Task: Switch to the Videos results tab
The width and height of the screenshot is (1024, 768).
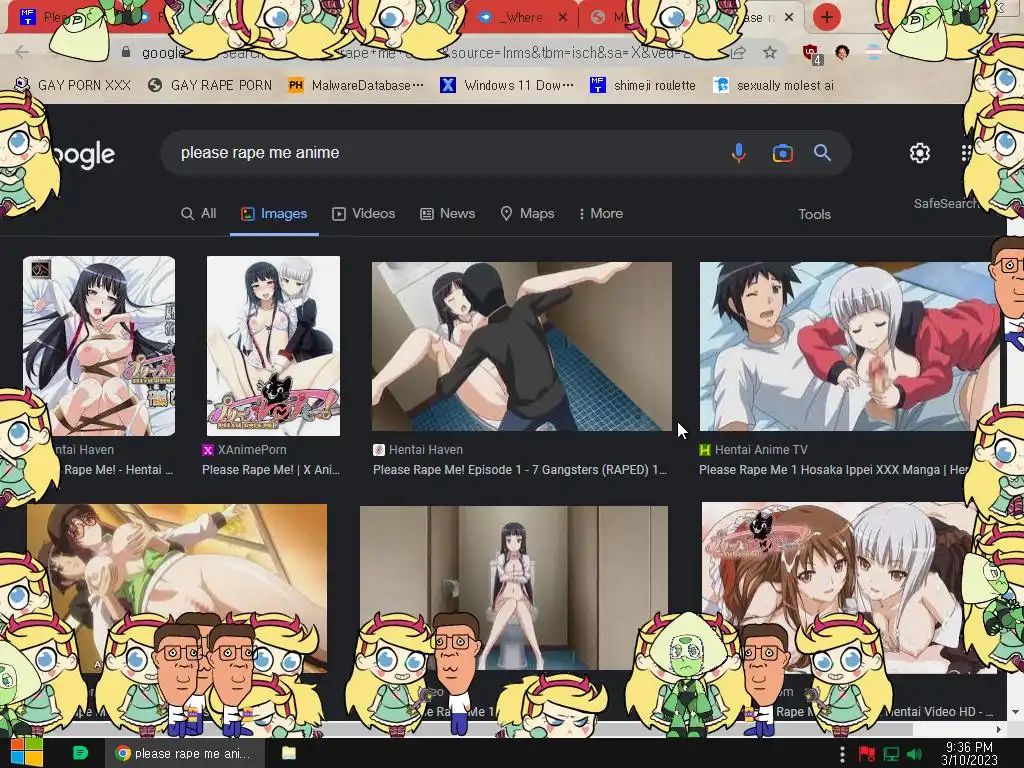Action: (364, 214)
